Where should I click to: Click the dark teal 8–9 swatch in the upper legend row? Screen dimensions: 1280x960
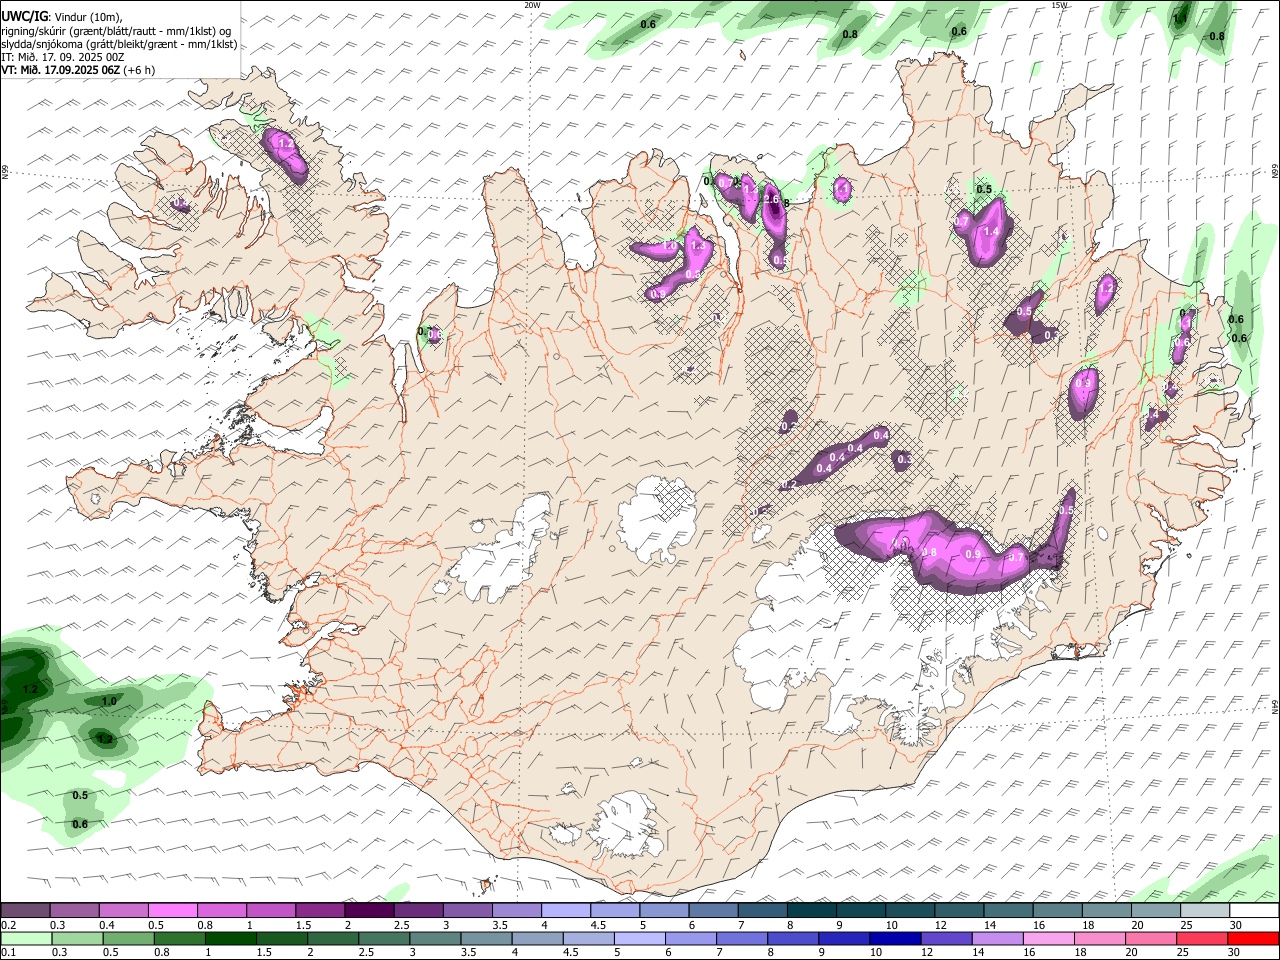click(x=812, y=911)
